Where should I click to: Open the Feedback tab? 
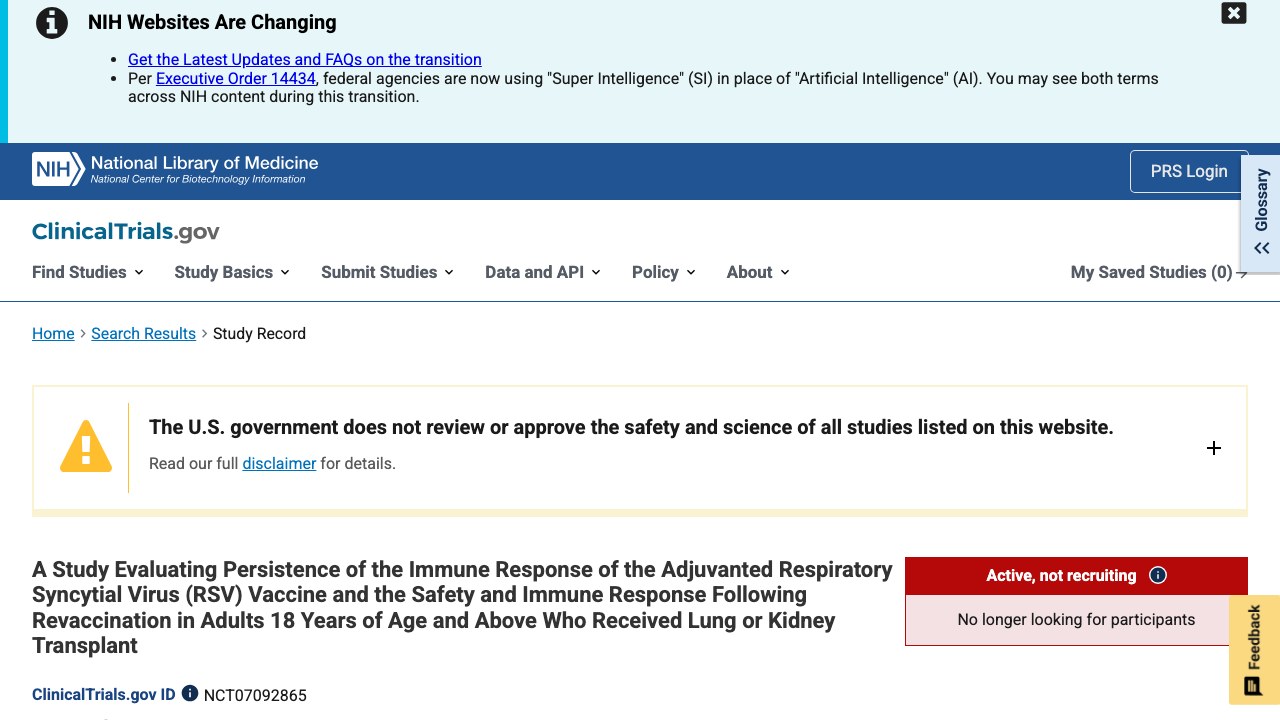pyautogui.click(x=1254, y=650)
